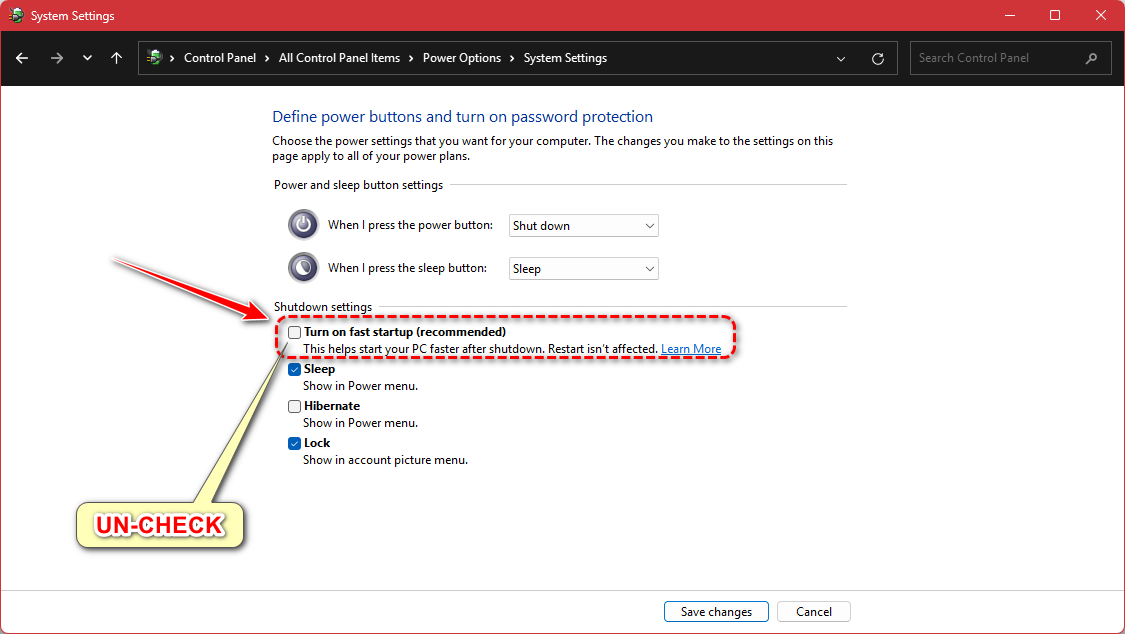Click the Forward navigation arrow

click(x=57, y=58)
